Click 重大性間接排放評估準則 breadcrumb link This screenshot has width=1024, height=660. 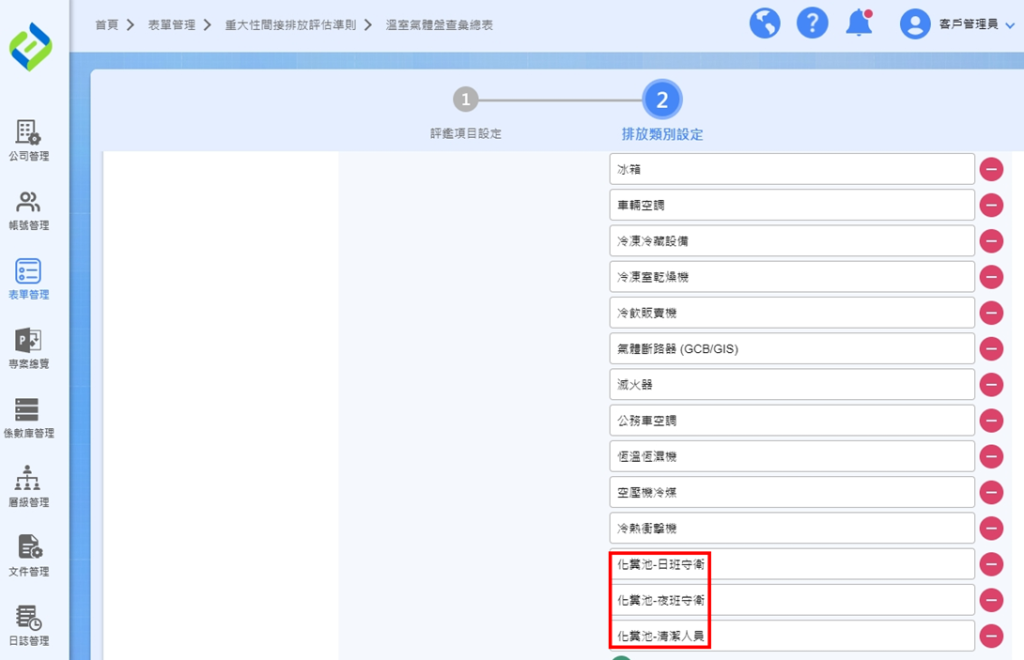coord(289,25)
